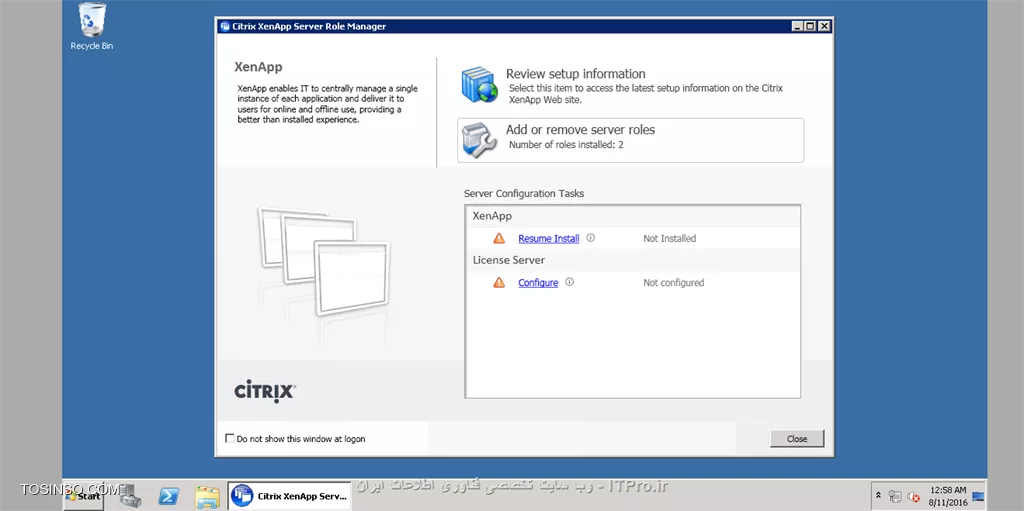Viewport: 1024px width, 511px height.
Task: Click the Resume Install link
Action: (x=549, y=239)
